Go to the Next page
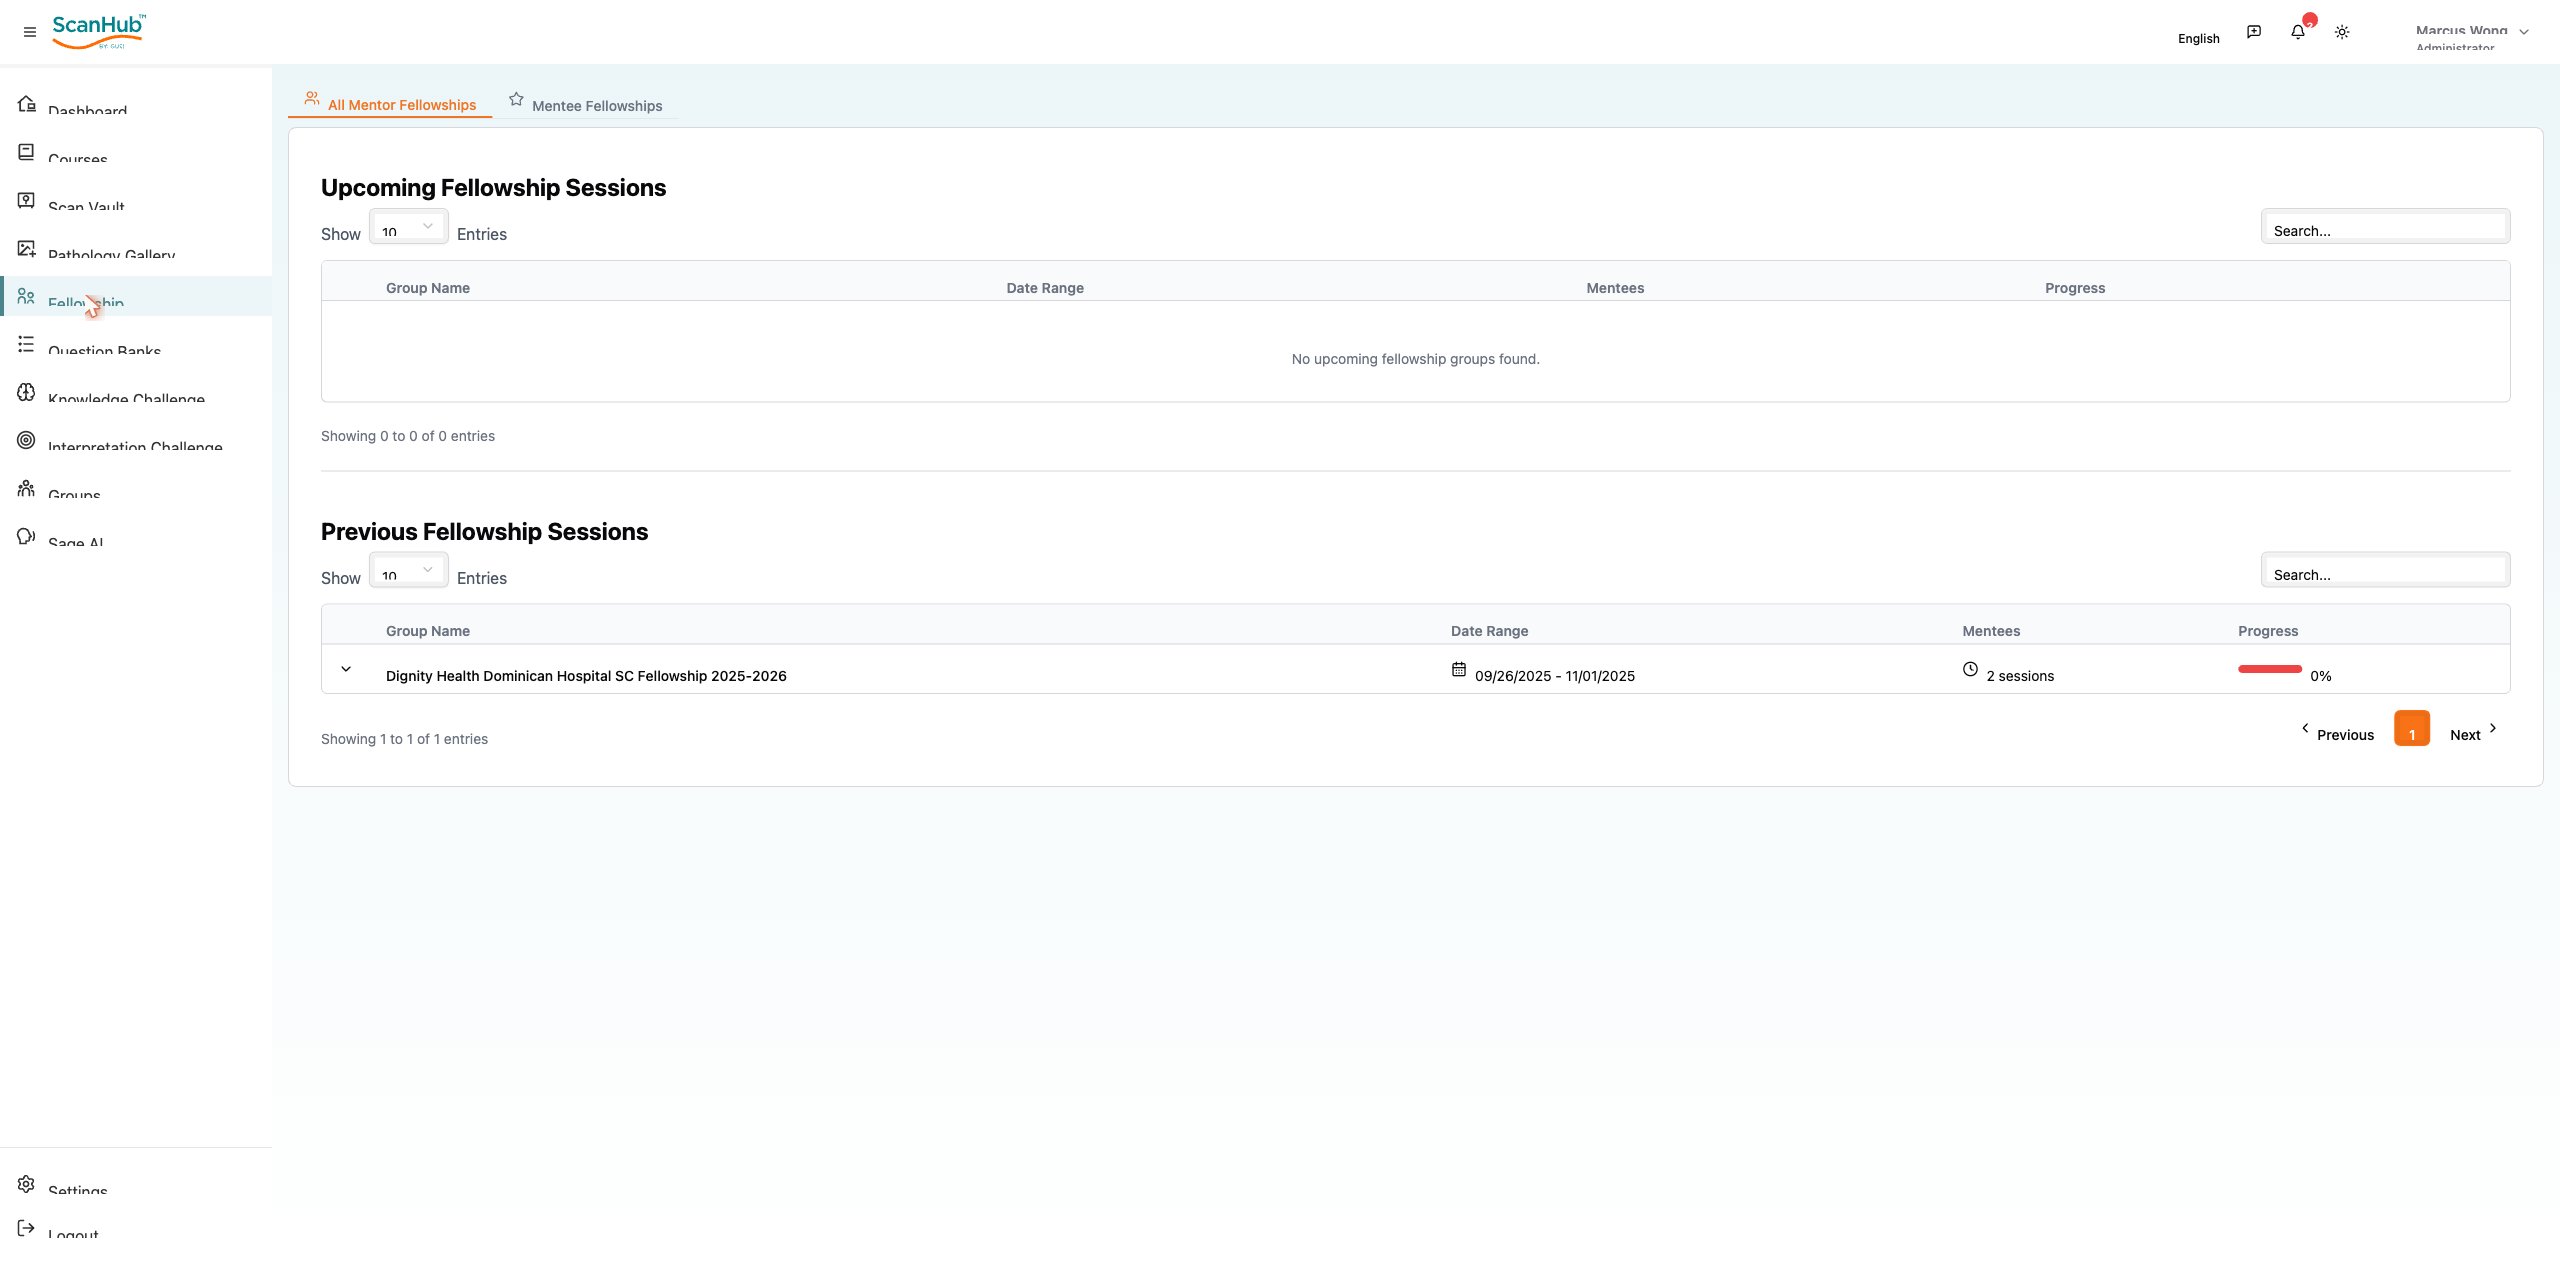 coord(2473,731)
